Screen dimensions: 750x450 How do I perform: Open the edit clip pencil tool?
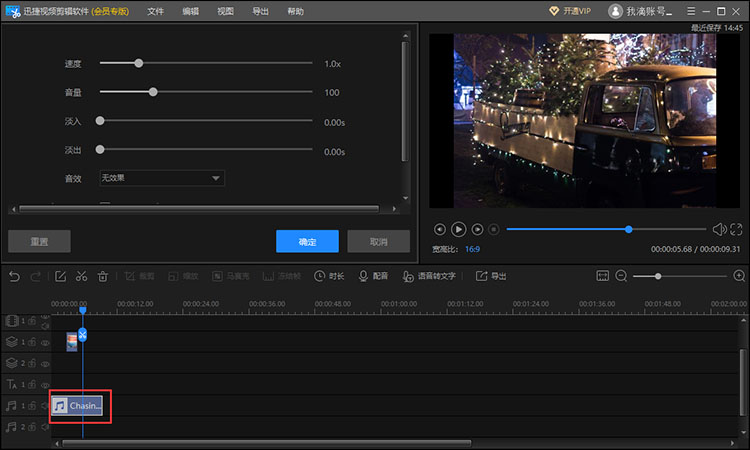pos(60,276)
